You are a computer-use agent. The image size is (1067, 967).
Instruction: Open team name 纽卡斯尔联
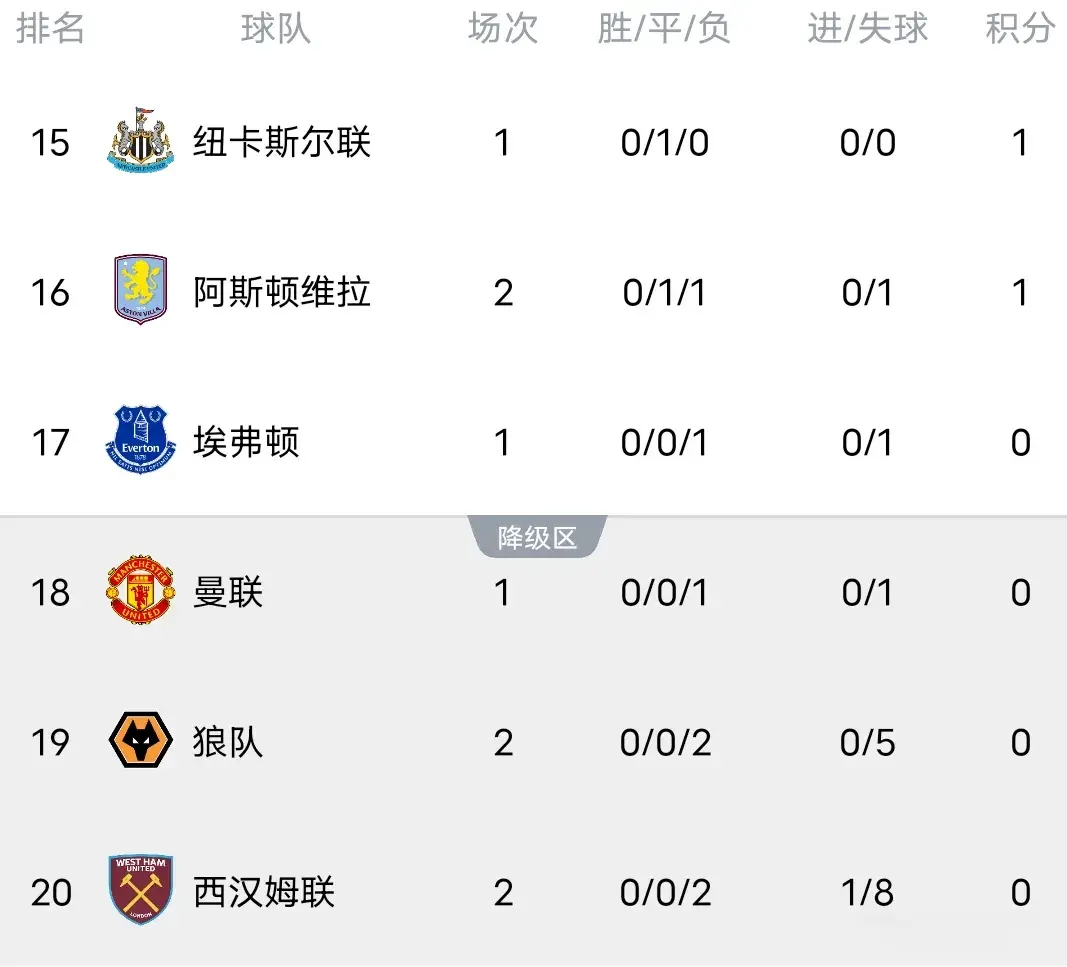point(282,142)
